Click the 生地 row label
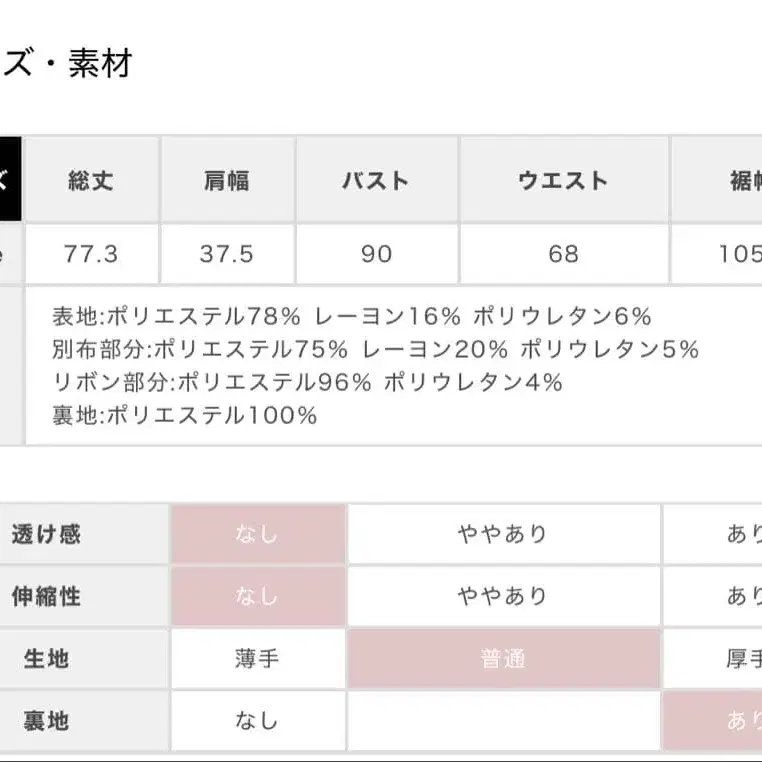 tap(46, 659)
